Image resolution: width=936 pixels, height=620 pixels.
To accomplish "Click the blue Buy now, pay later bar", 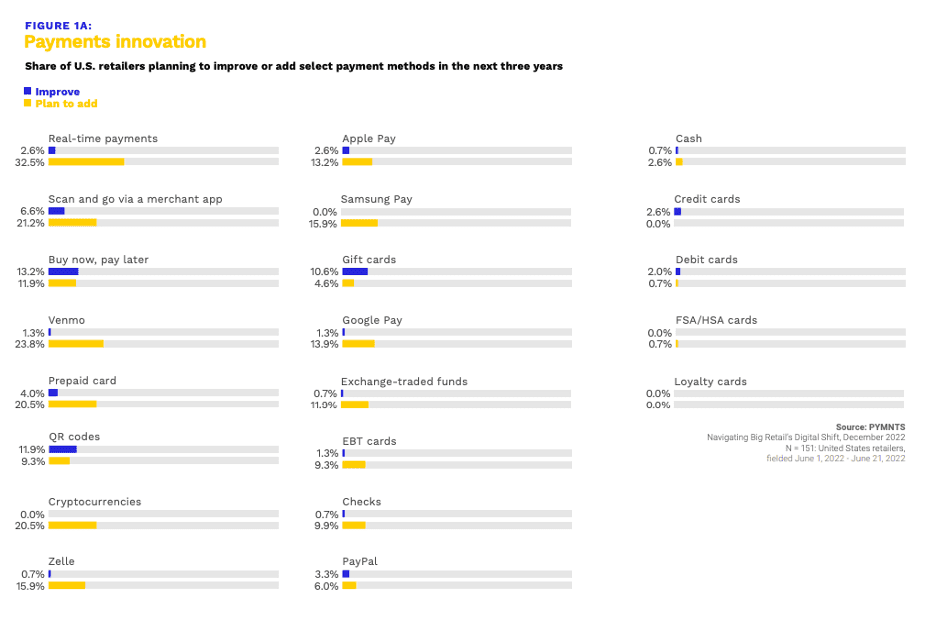I will pyautogui.click(x=63, y=271).
